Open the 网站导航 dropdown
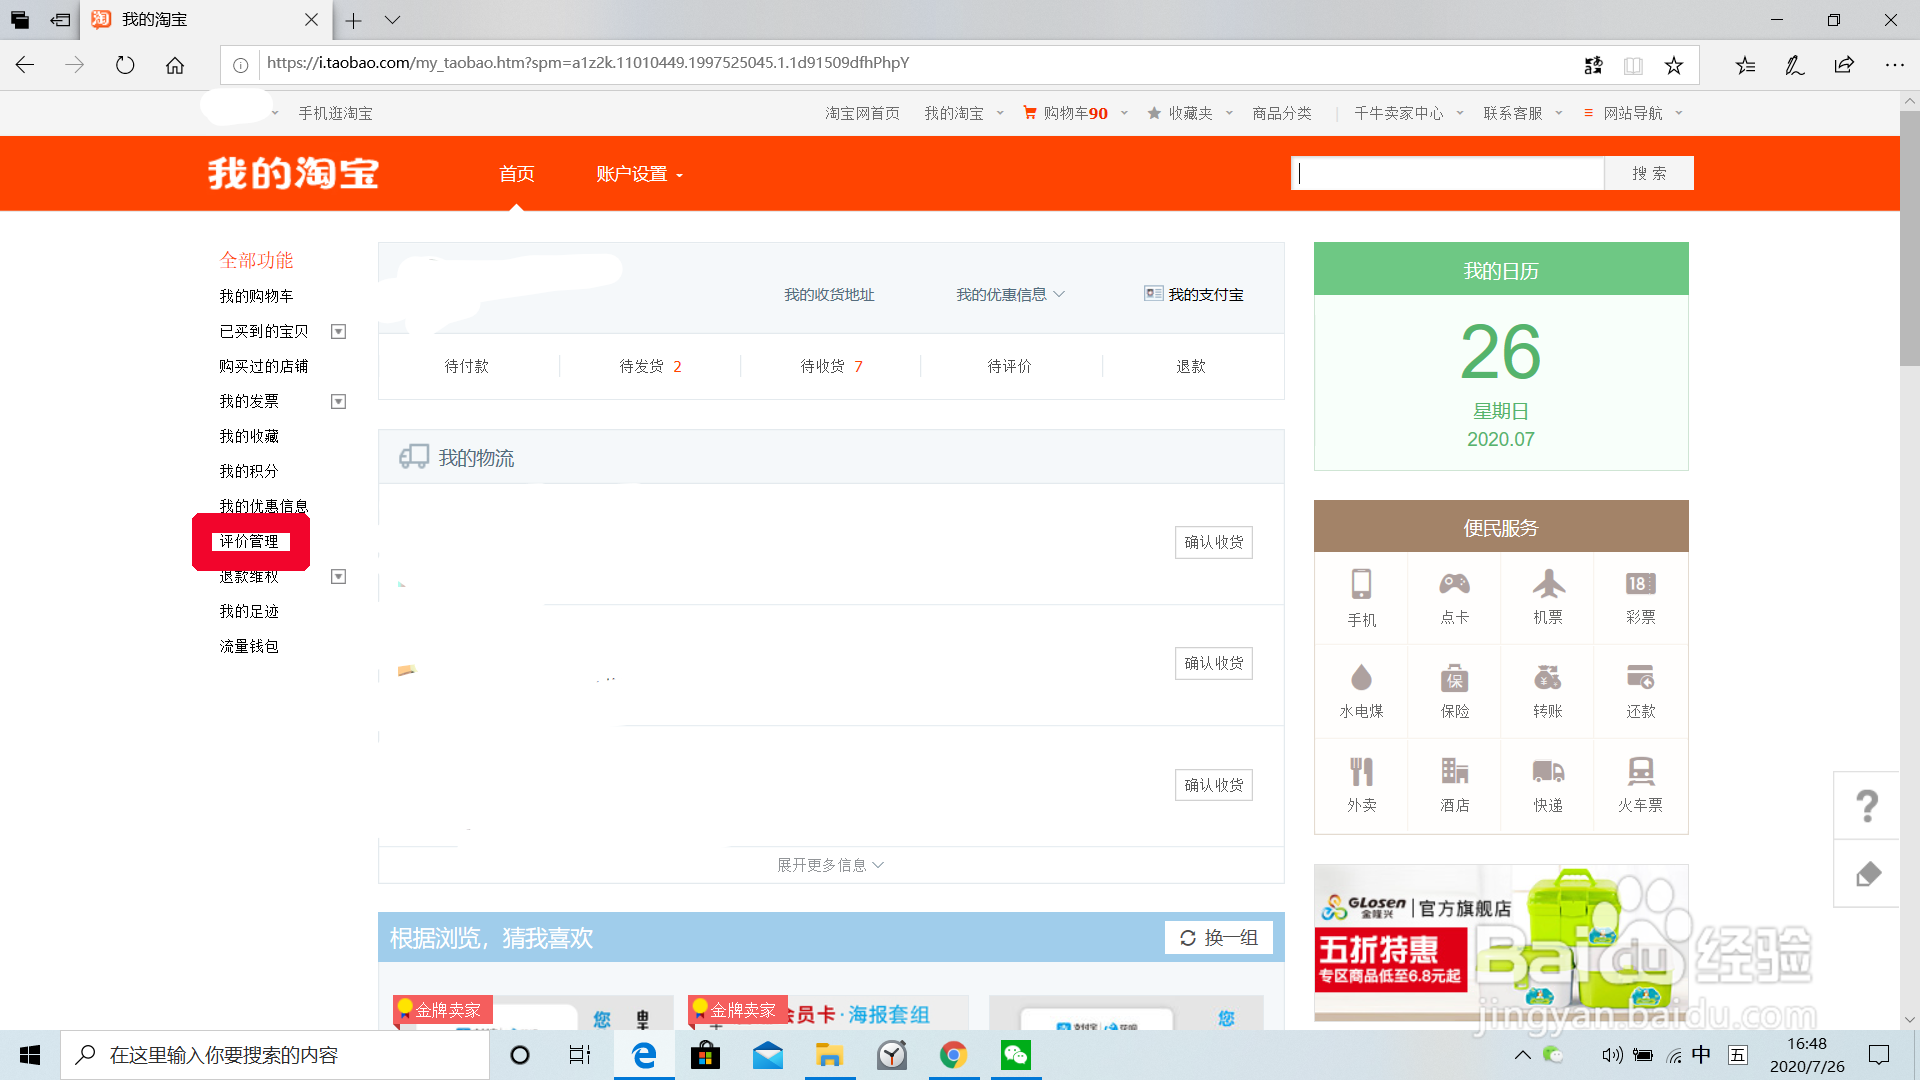This screenshot has width=1920, height=1080. [x=1634, y=113]
